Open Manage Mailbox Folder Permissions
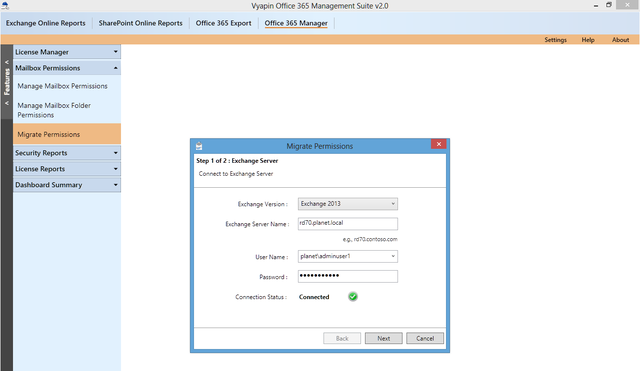 tap(54, 110)
